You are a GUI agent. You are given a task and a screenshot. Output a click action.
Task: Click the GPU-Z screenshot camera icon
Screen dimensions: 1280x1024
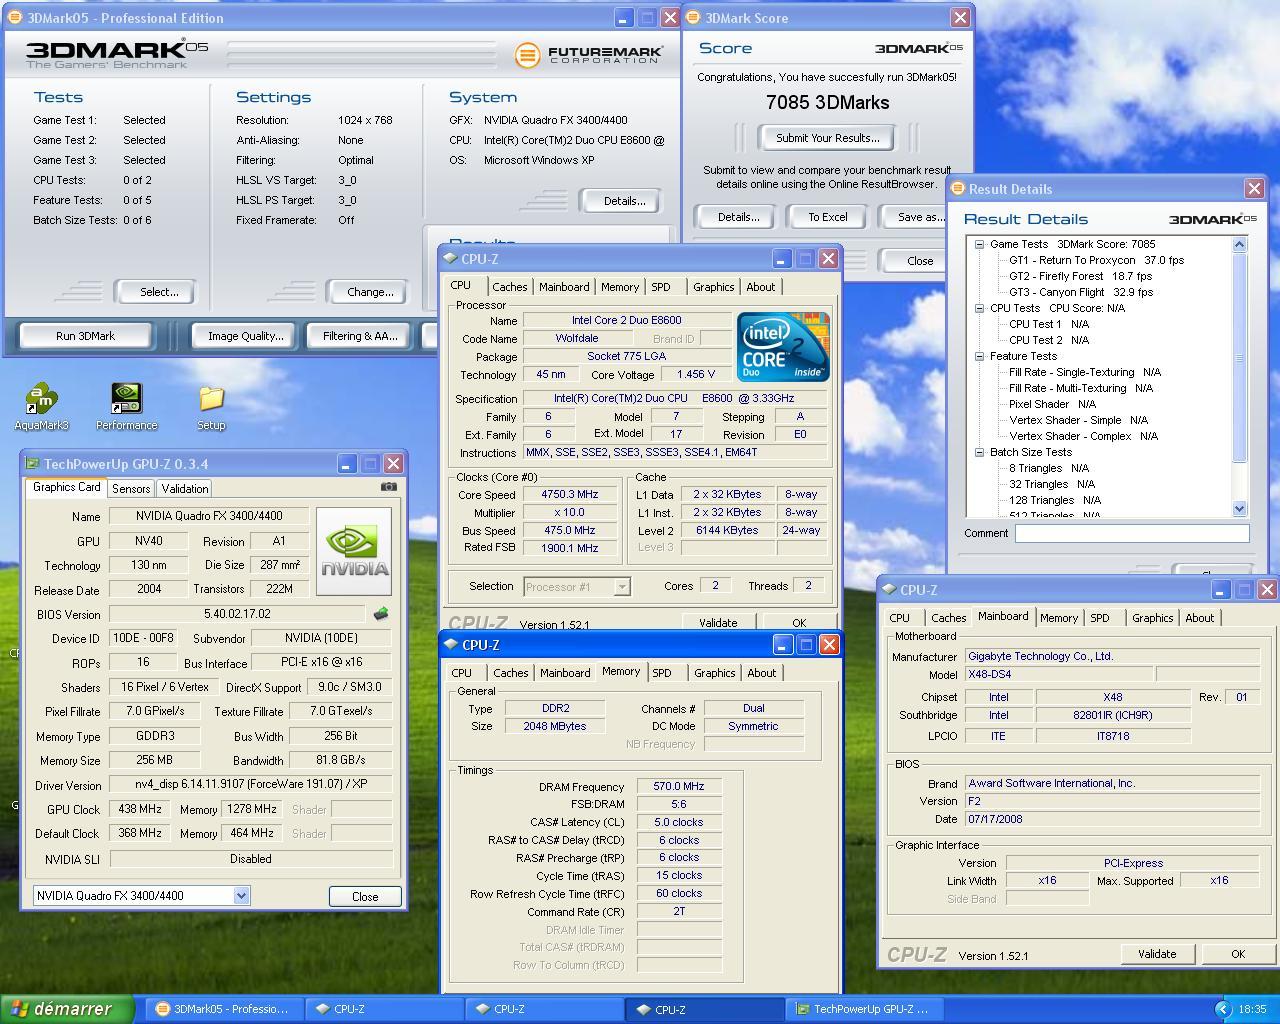tap(389, 487)
